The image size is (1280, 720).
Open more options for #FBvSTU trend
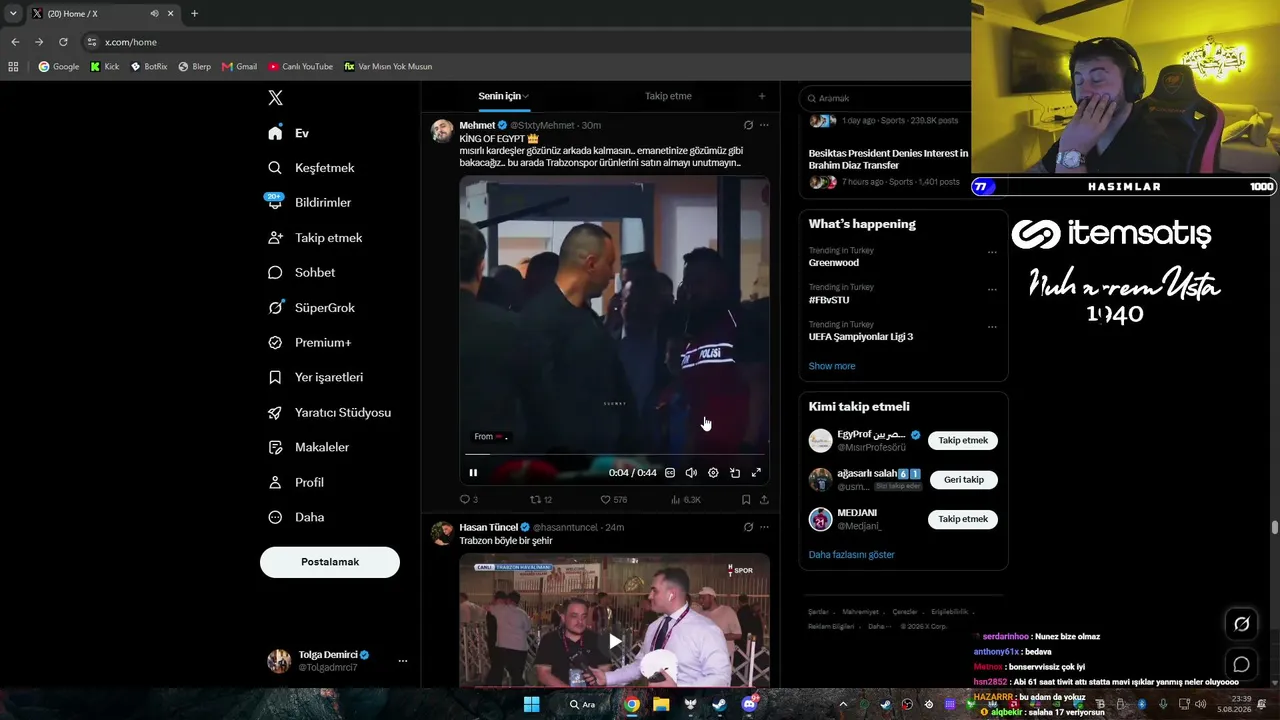[992, 289]
